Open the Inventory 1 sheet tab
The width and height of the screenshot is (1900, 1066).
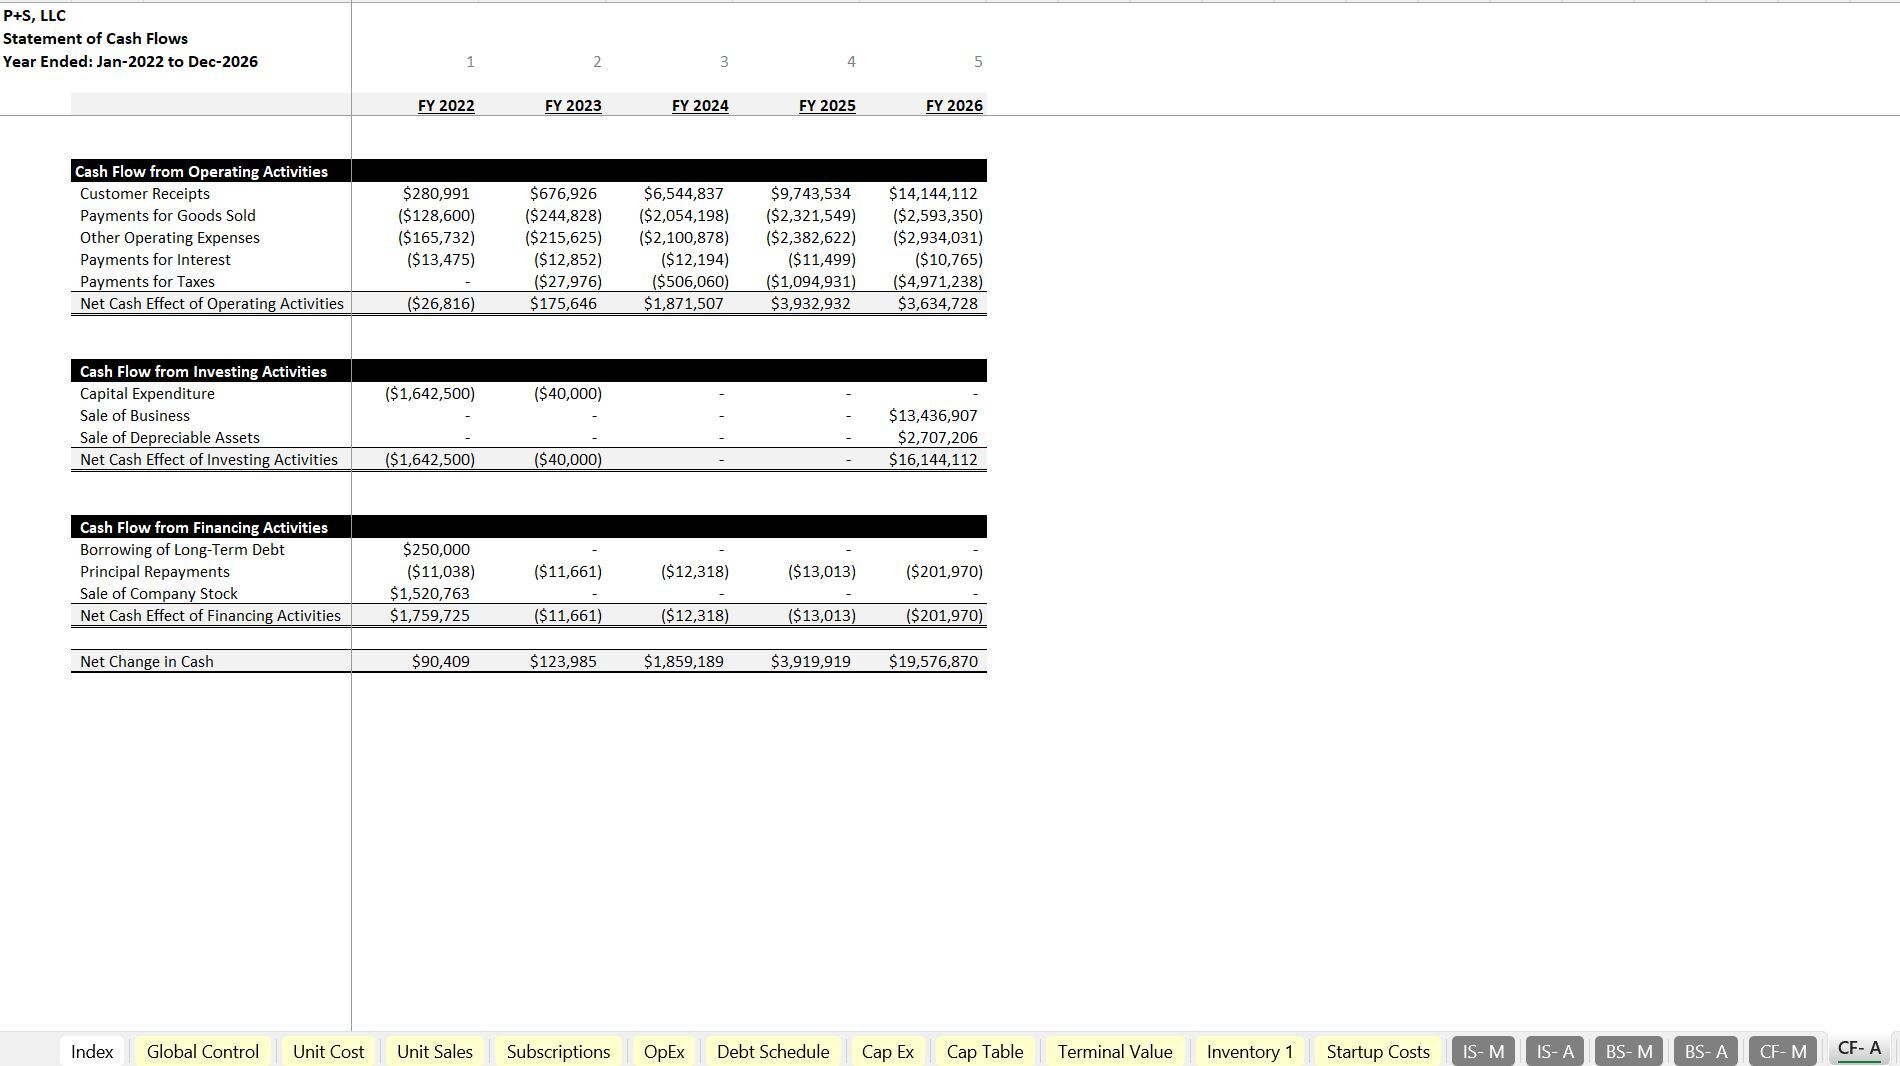pos(1250,1051)
